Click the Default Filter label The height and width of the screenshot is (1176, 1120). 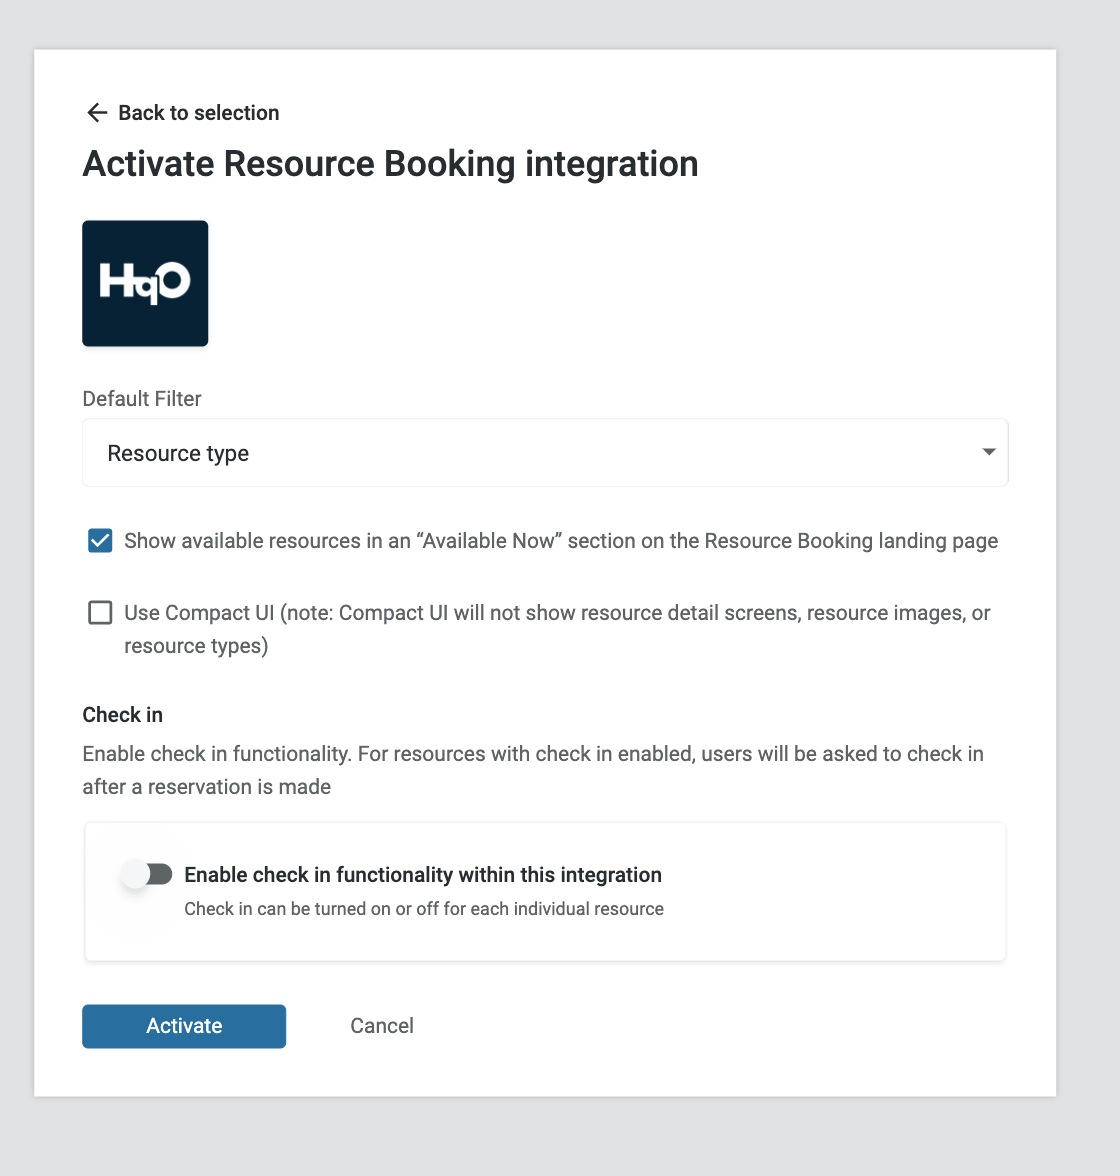pos(142,398)
